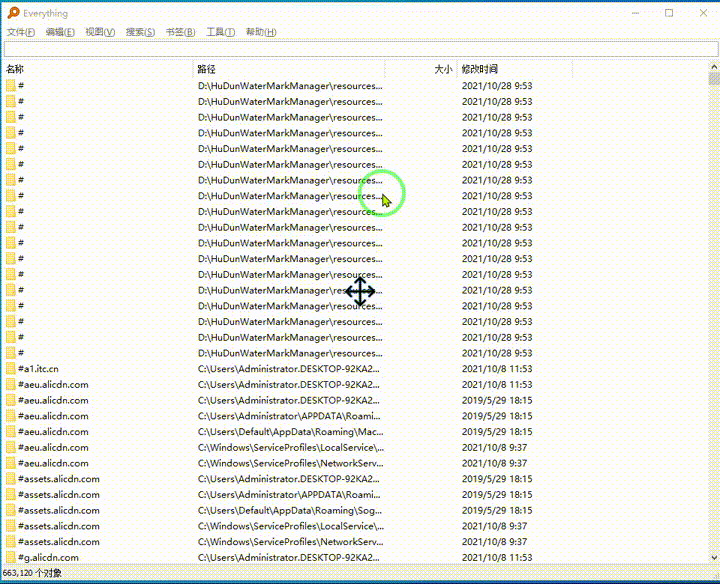This screenshot has width=720, height=584.
Task: Click date 2021/10/8 11:53 of #g.alicdn.com
Action: tap(497, 557)
